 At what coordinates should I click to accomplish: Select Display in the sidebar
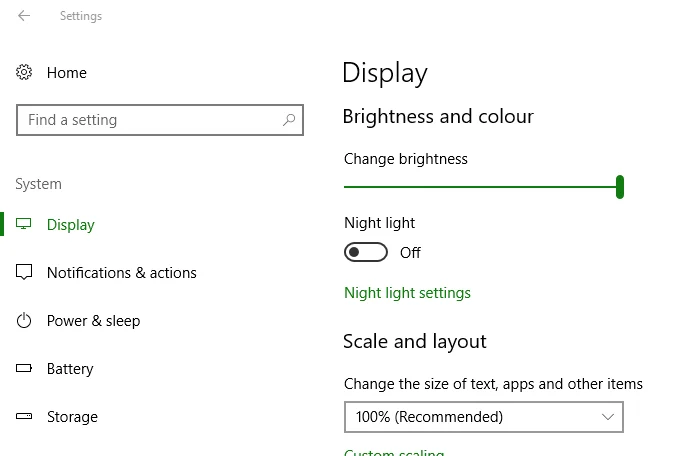(71, 225)
